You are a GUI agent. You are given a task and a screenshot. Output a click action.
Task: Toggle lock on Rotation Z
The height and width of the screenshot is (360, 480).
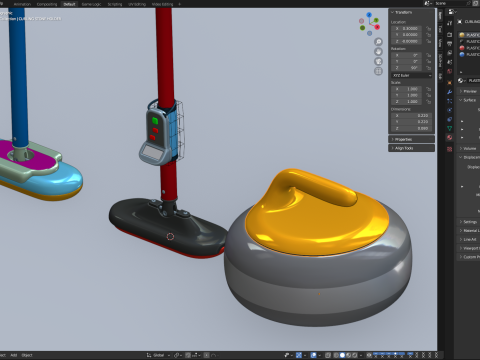428,68
